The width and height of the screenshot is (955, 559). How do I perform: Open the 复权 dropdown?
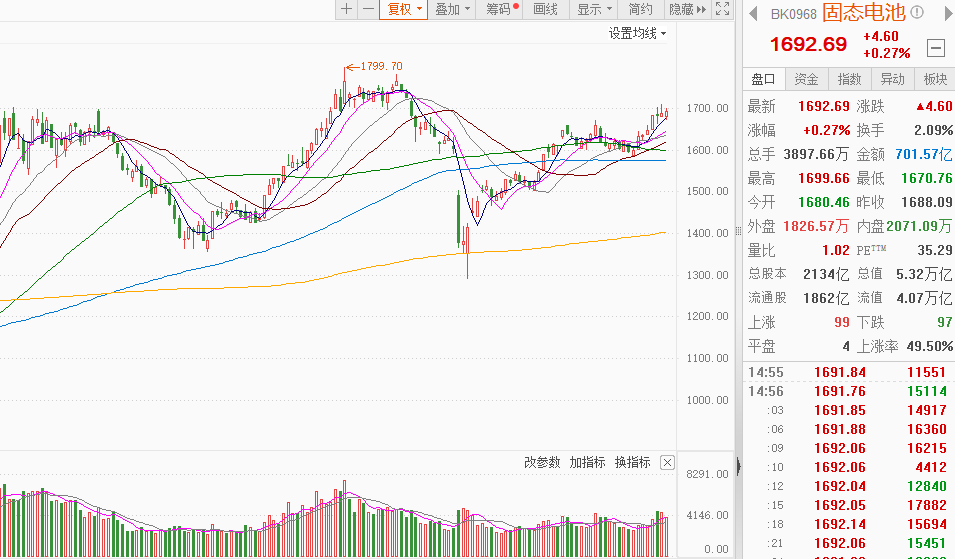click(x=405, y=9)
